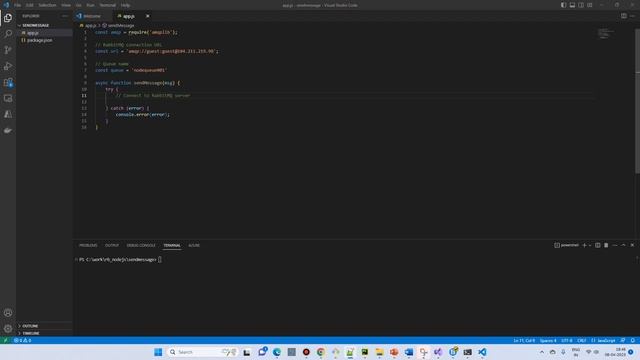This screenshot has width=640, height=360.
Task: Open the File menu
Action: pyautogui.click(x=17, y=5)
